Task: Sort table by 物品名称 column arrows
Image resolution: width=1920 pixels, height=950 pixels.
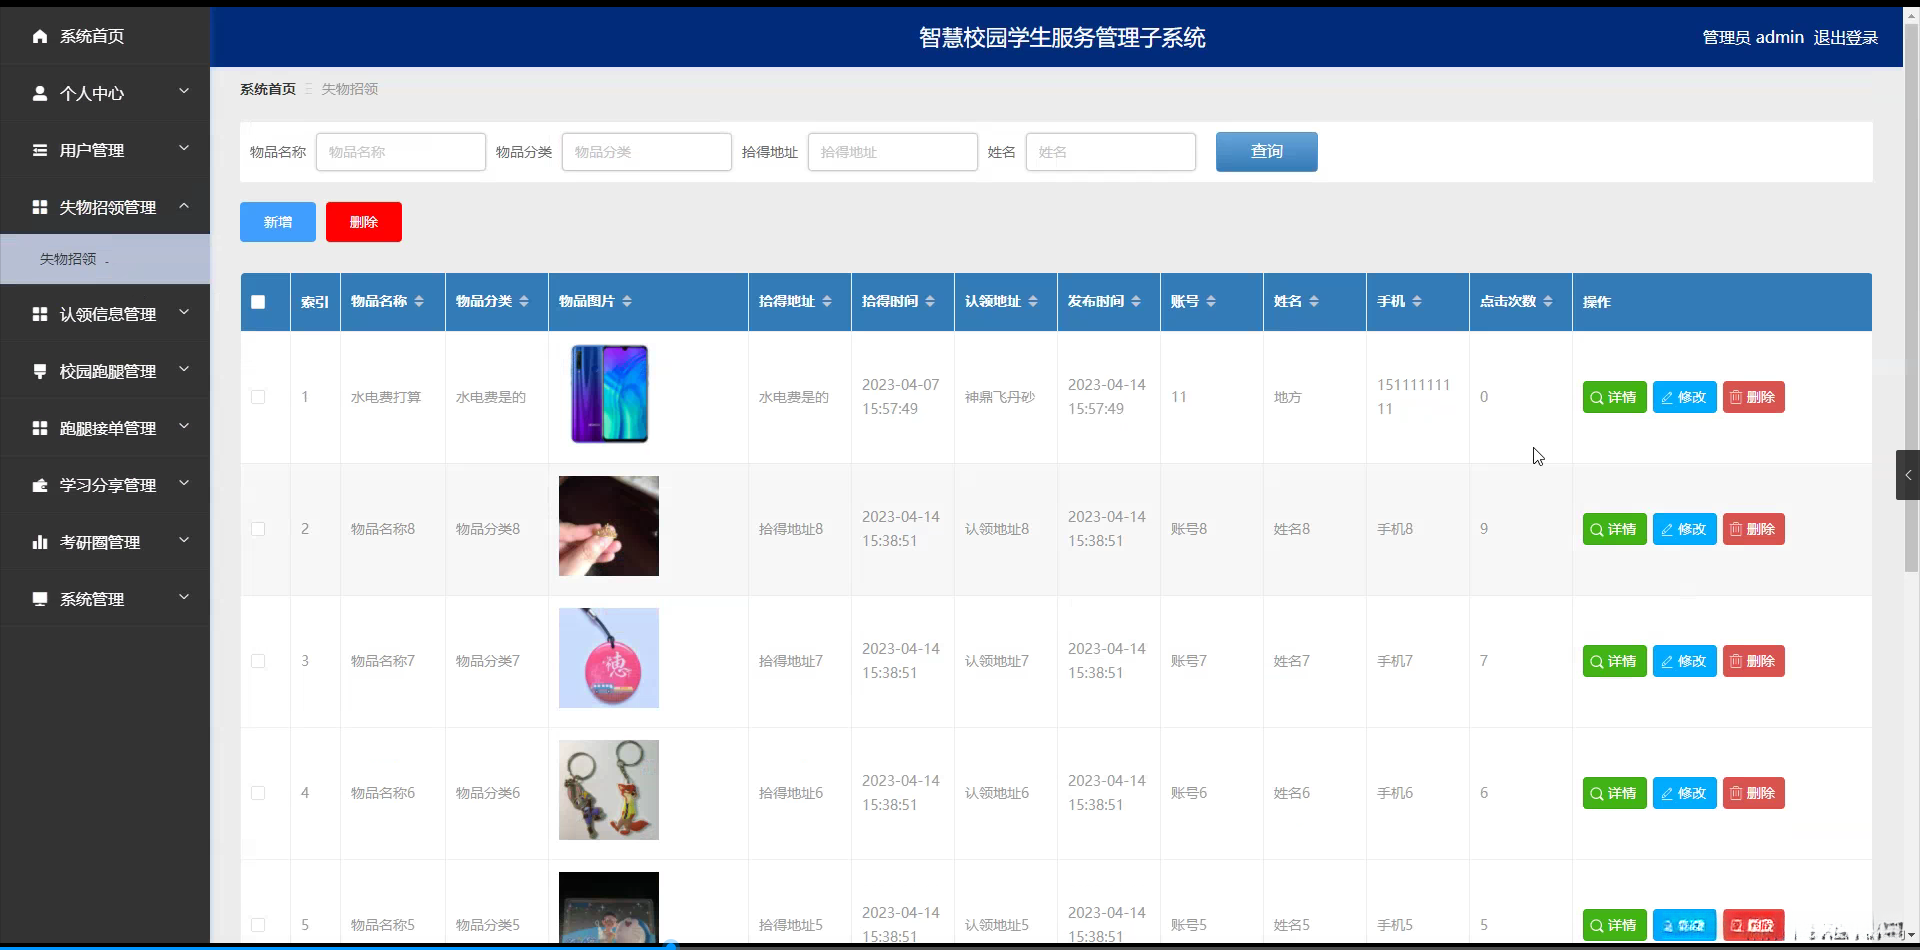Action: pos(419,302)
